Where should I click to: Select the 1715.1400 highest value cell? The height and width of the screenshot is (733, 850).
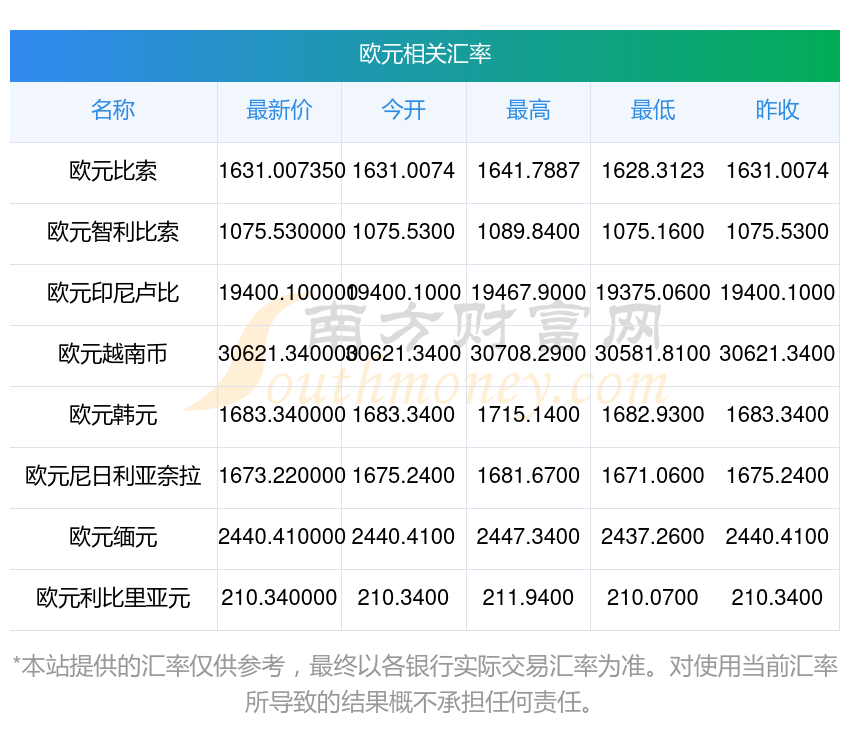click(528, 415)
